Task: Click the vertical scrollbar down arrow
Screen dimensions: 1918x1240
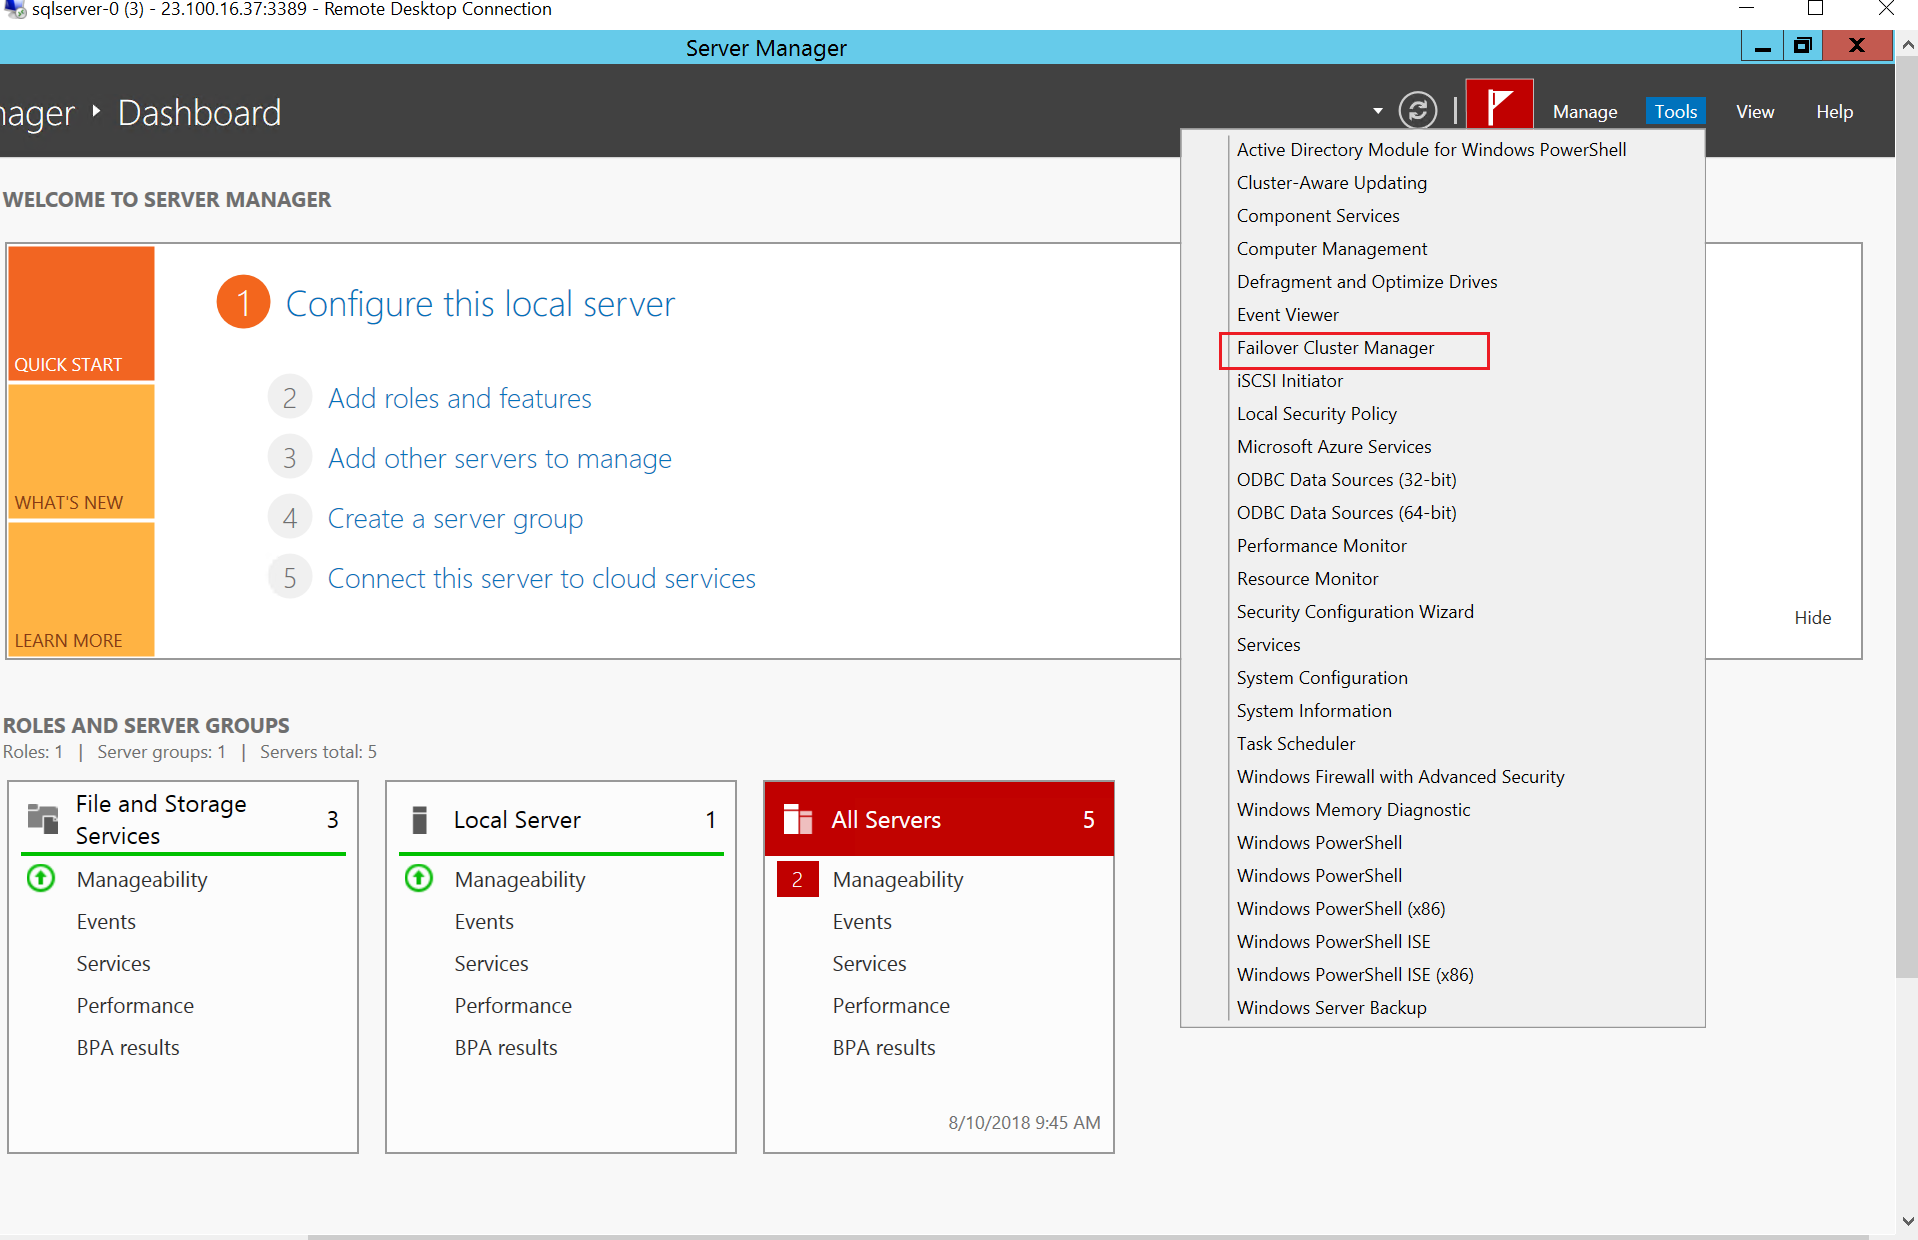Action: (1907, 1221)
